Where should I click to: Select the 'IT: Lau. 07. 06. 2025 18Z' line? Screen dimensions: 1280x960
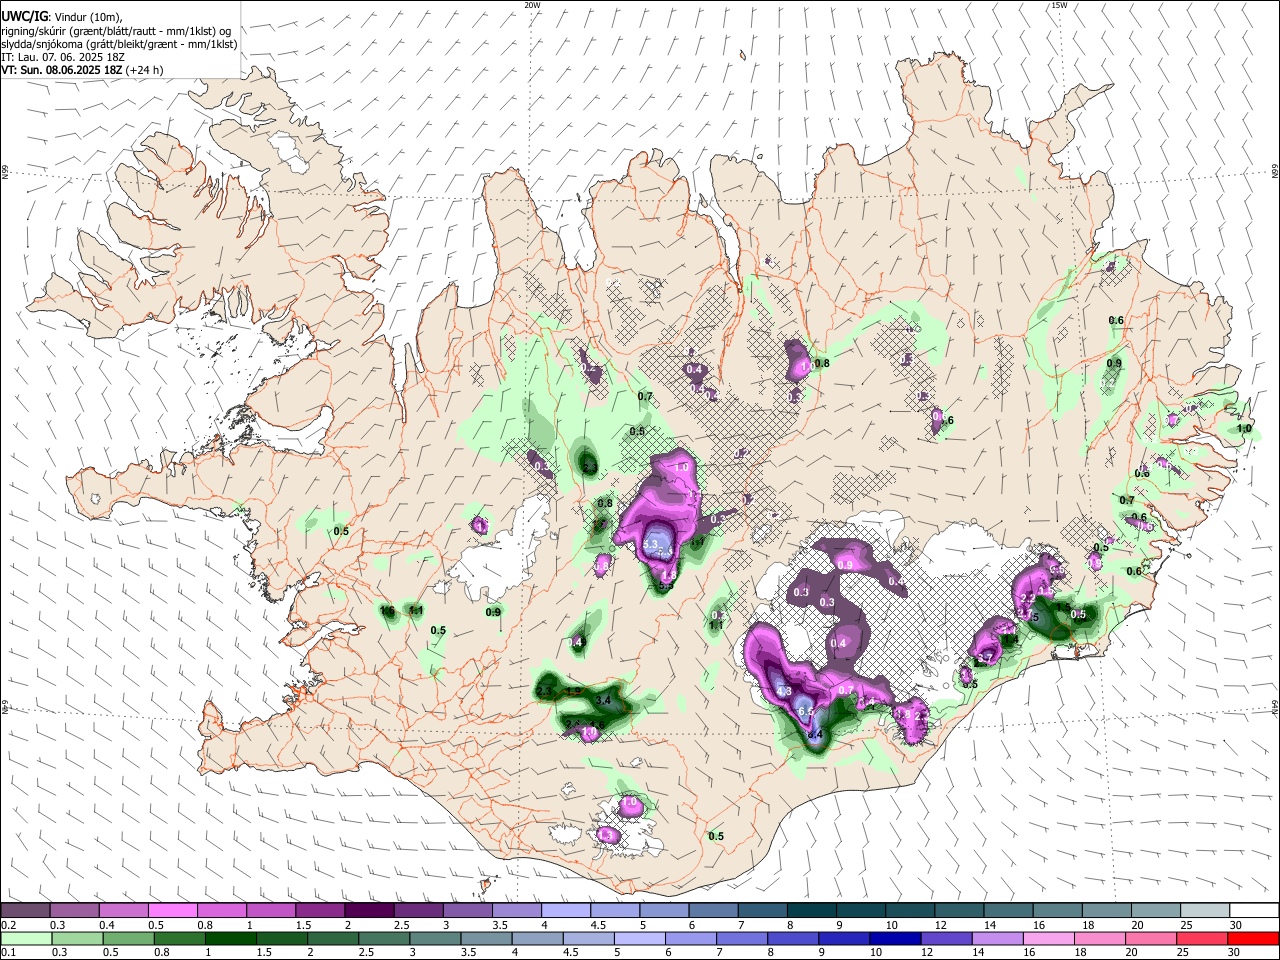pyautogui.click(x=62, y=57)
